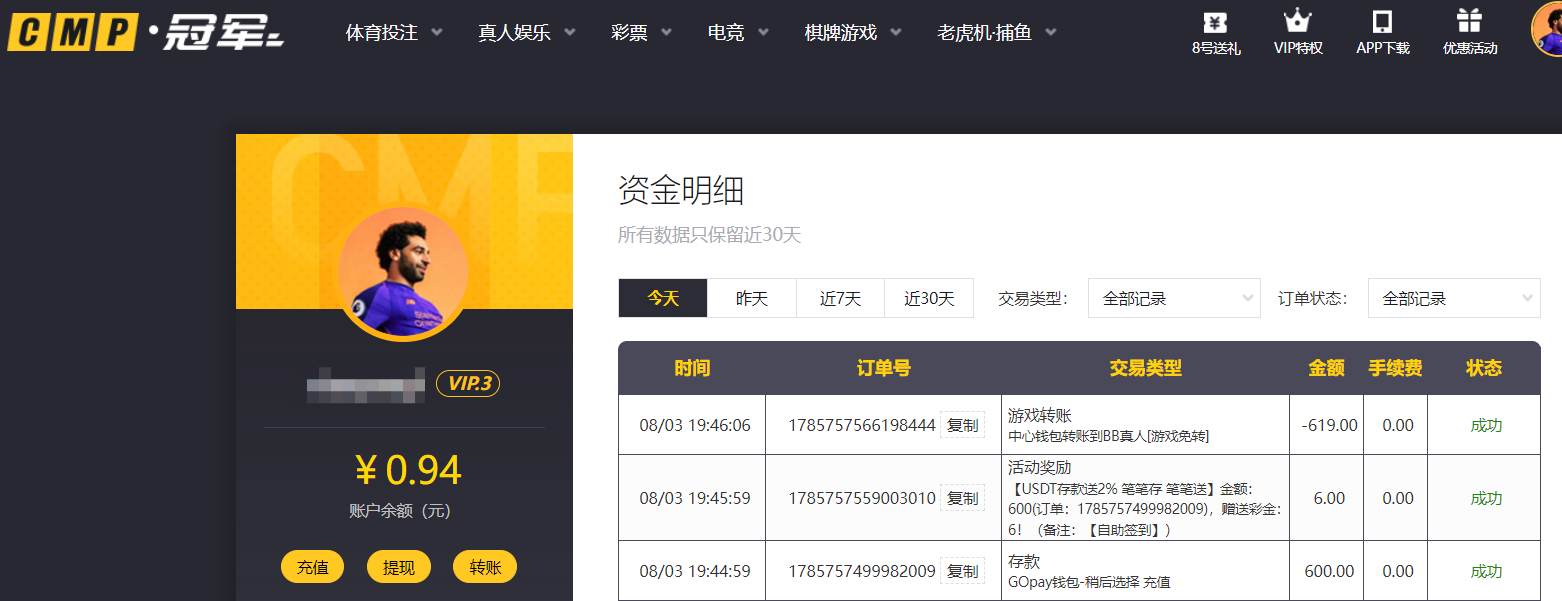Click the time 08/03 19:44:59

(x=695, y=571)
